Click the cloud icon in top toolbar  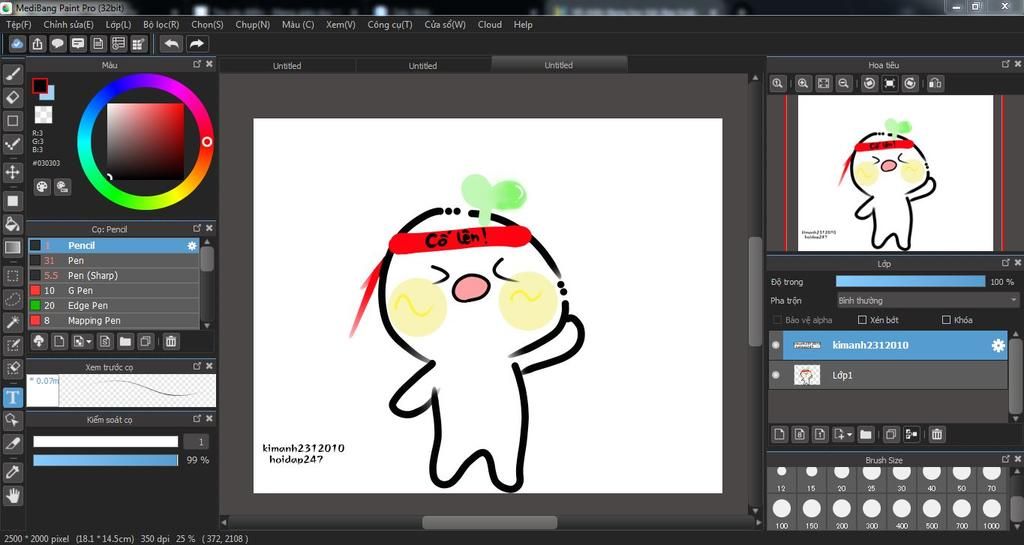pos(17,44)
